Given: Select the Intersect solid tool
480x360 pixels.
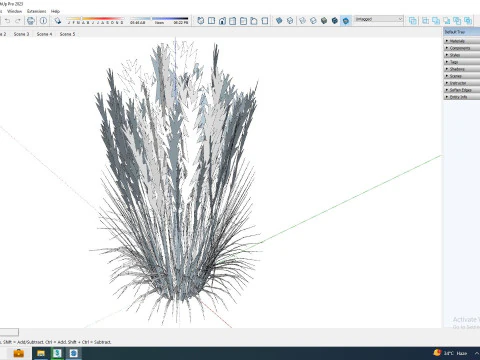Looking at the screenshot, I should [x=425, y=21].
